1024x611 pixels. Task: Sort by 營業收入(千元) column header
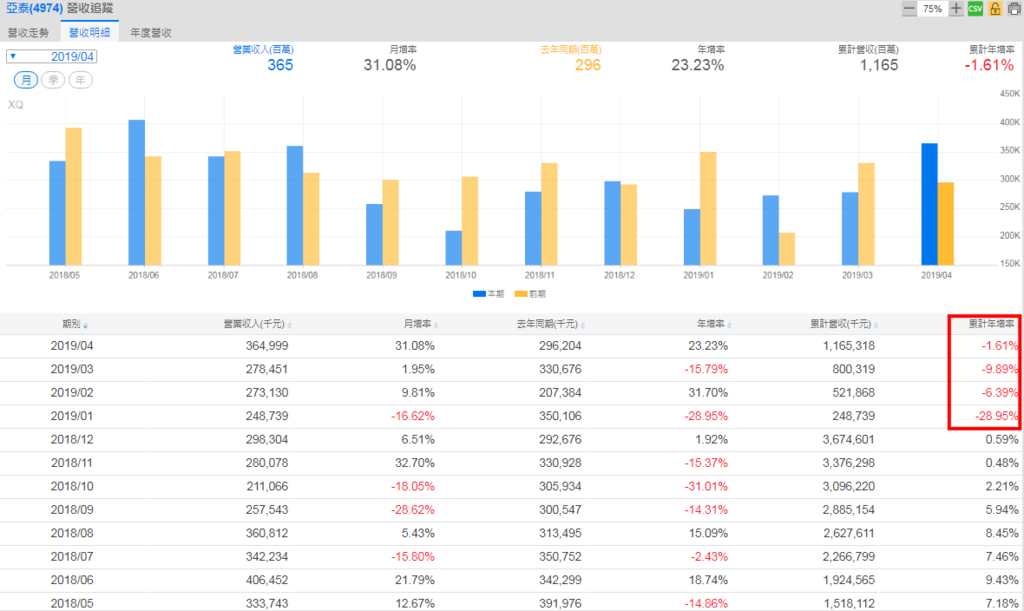pos(257,324)
